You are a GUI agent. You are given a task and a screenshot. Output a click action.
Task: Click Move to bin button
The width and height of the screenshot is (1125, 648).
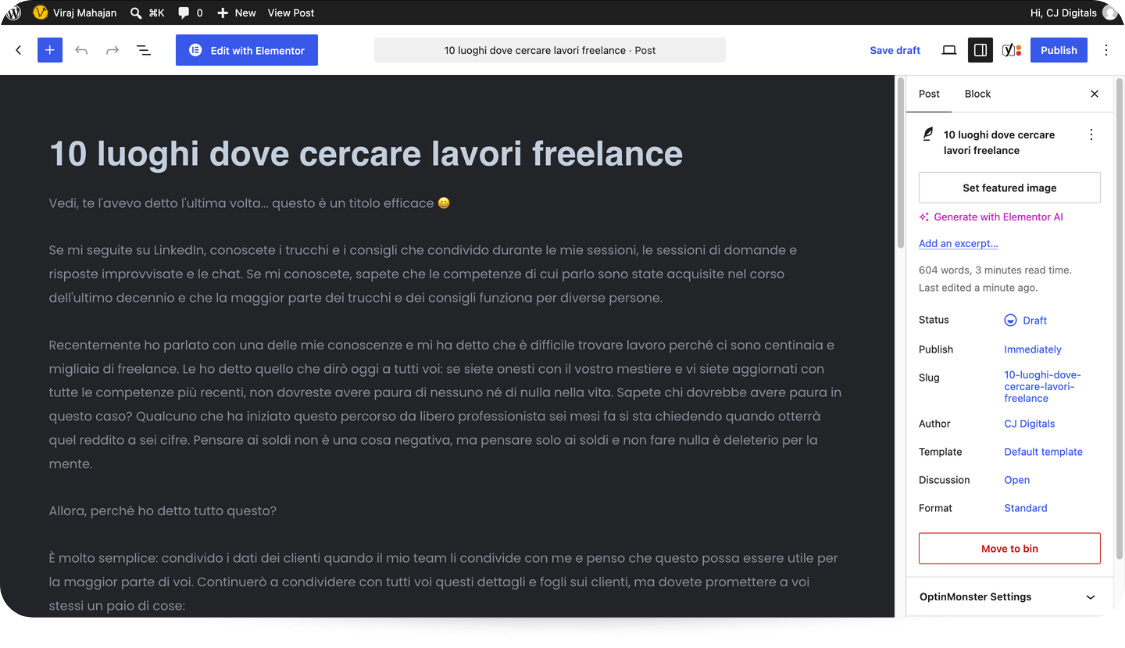coord(1009,548)
